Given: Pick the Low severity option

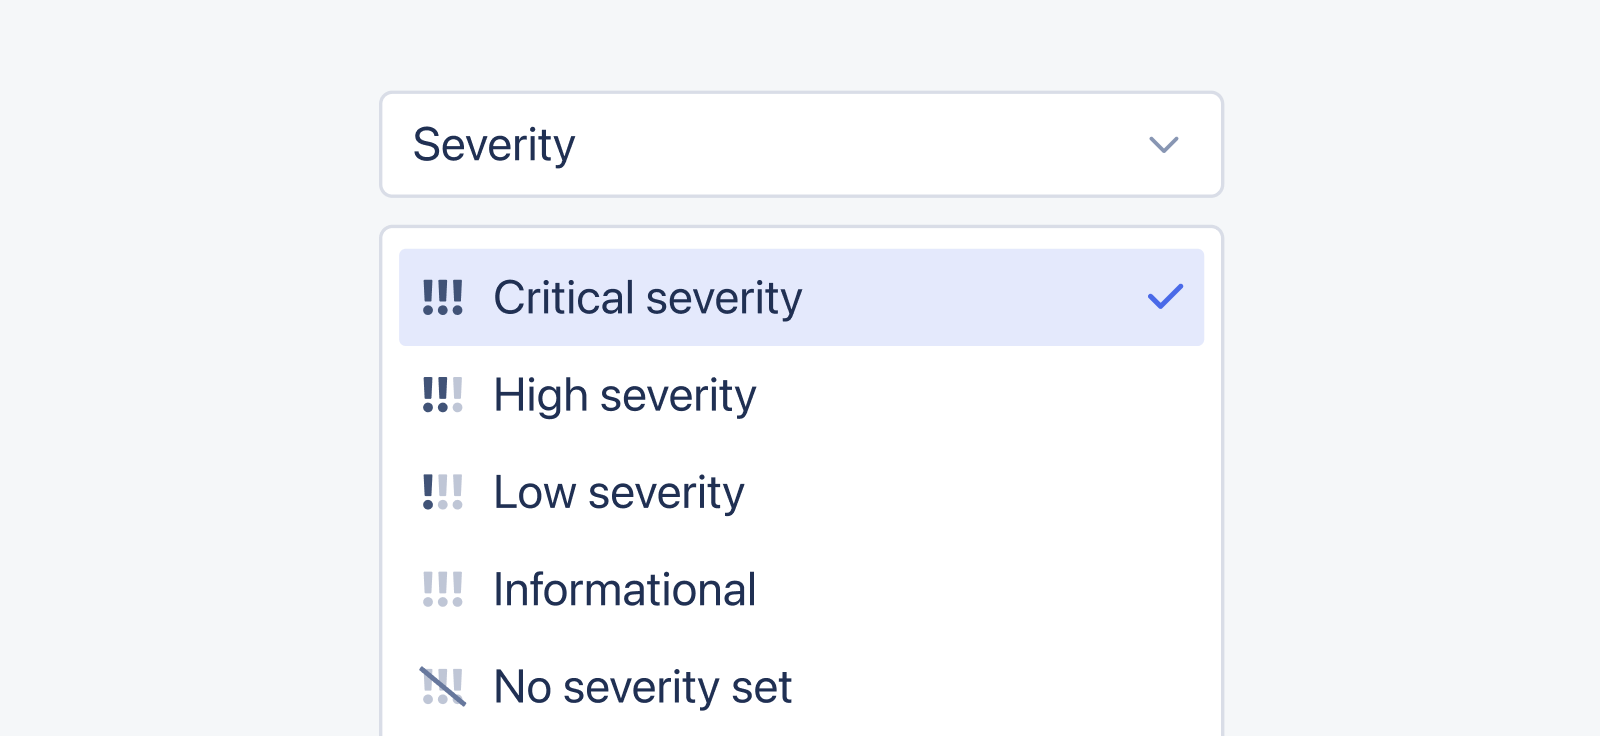Looking at the screenshot, I should (801, 492).
